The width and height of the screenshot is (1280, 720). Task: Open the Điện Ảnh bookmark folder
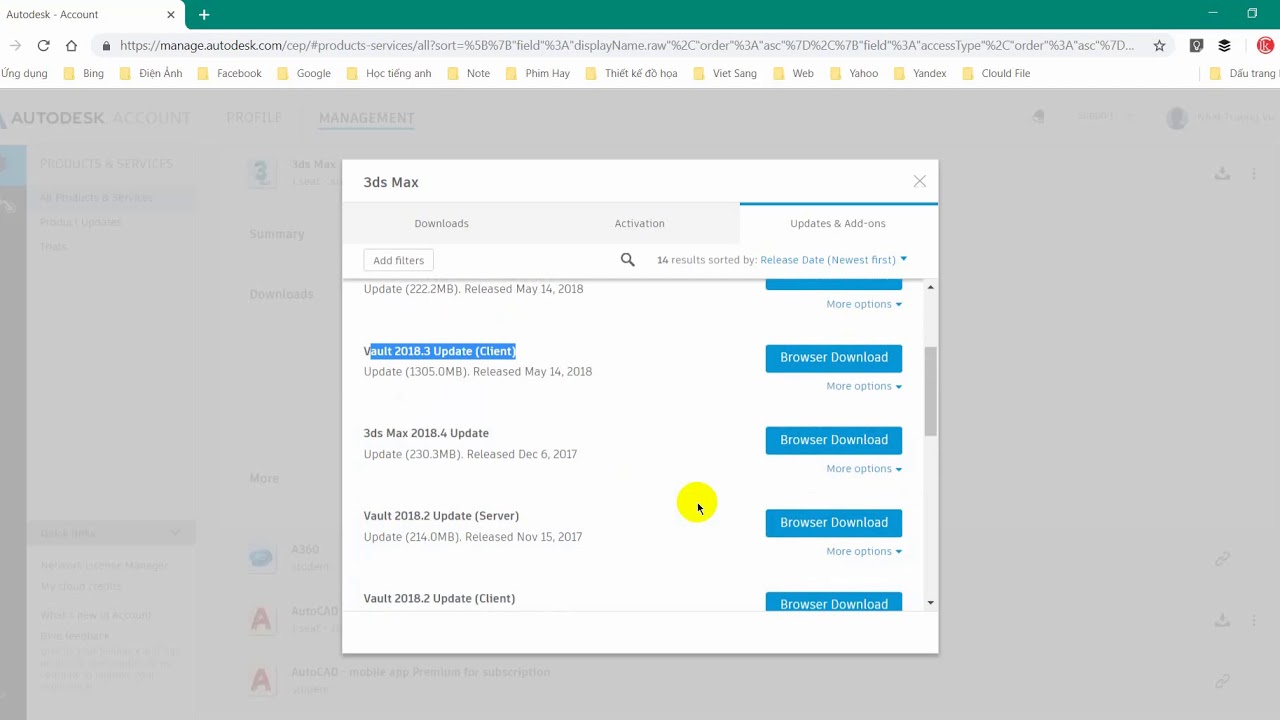[150, 73]
